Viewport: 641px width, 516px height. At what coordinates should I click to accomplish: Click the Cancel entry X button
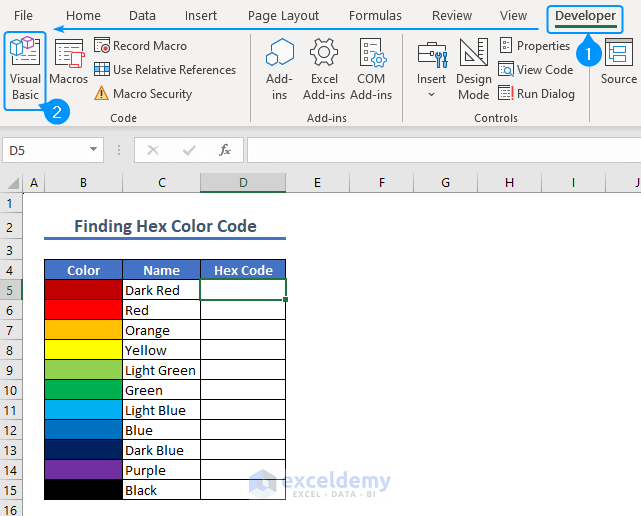point(153,150)
